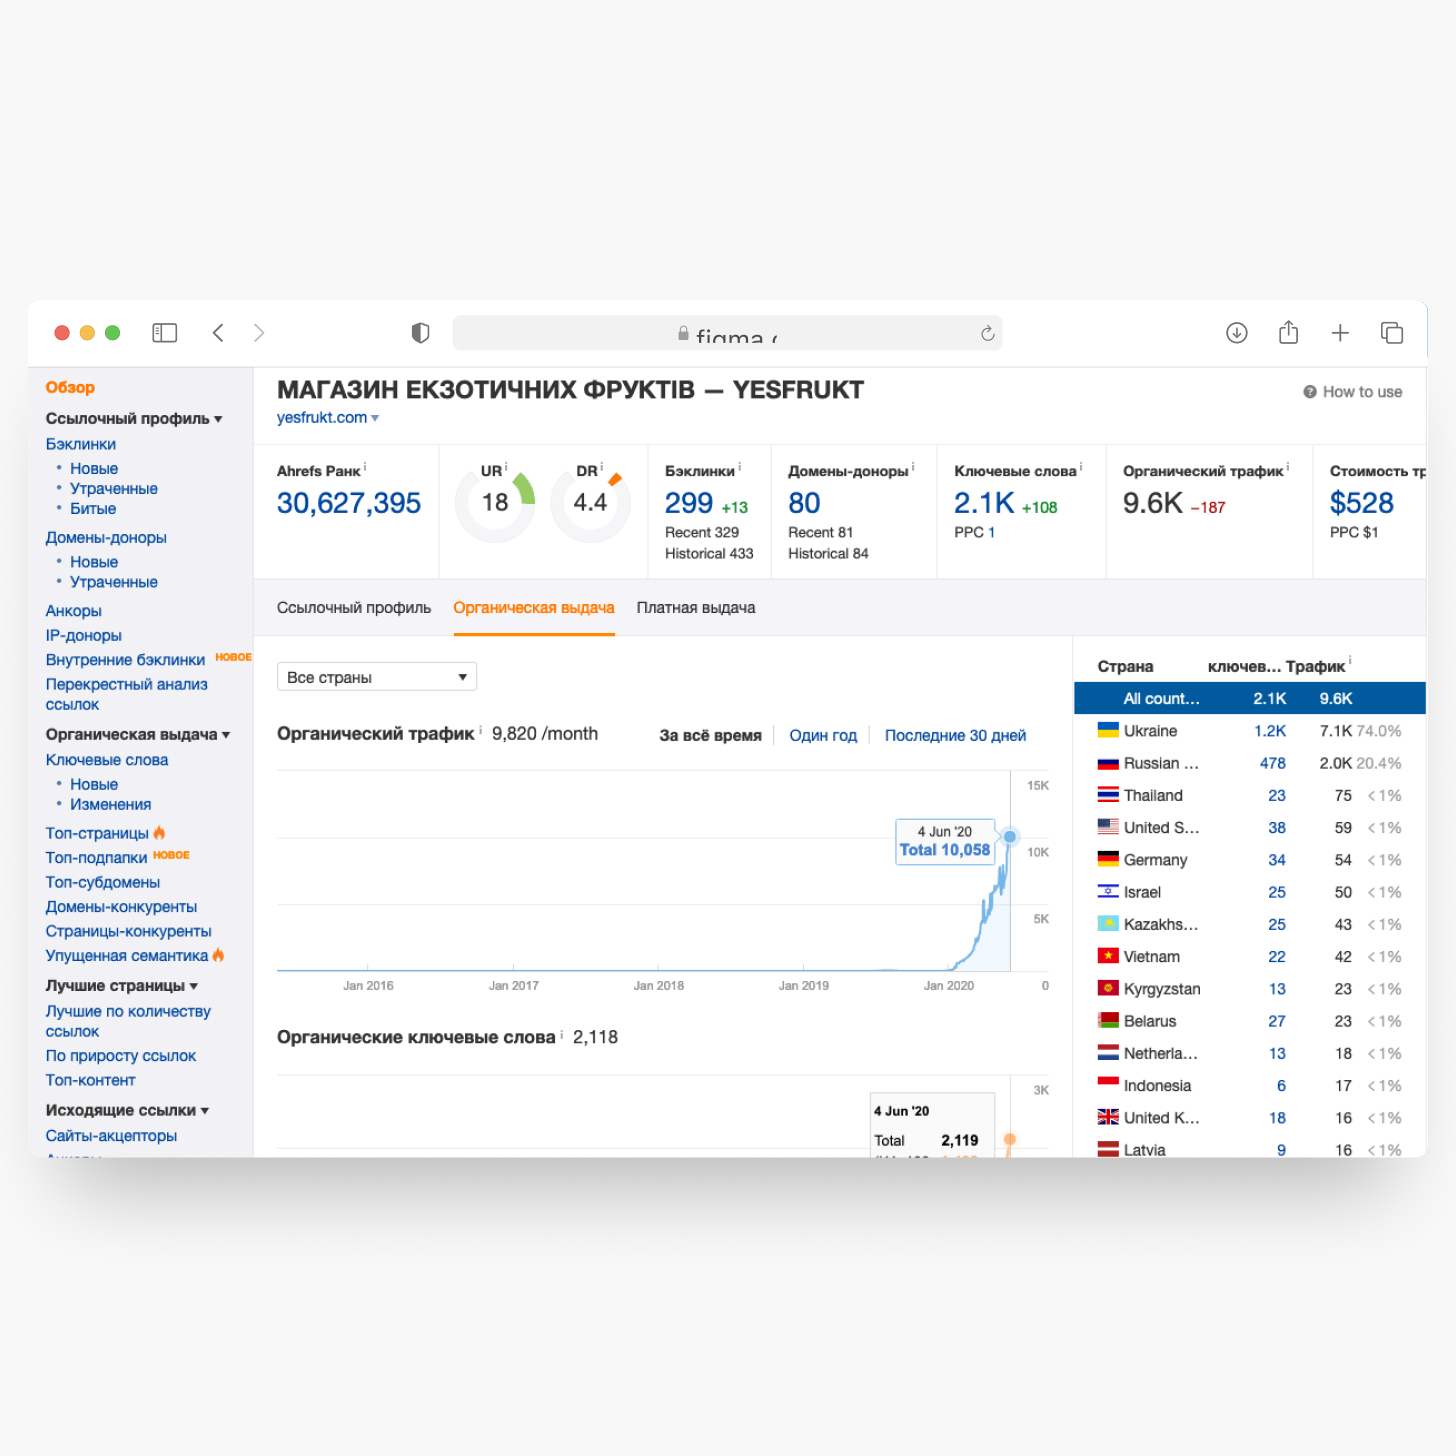This screenshot has width=1456, height=1456.
Task: Open the downloads icon
Action: (1236, 333)
